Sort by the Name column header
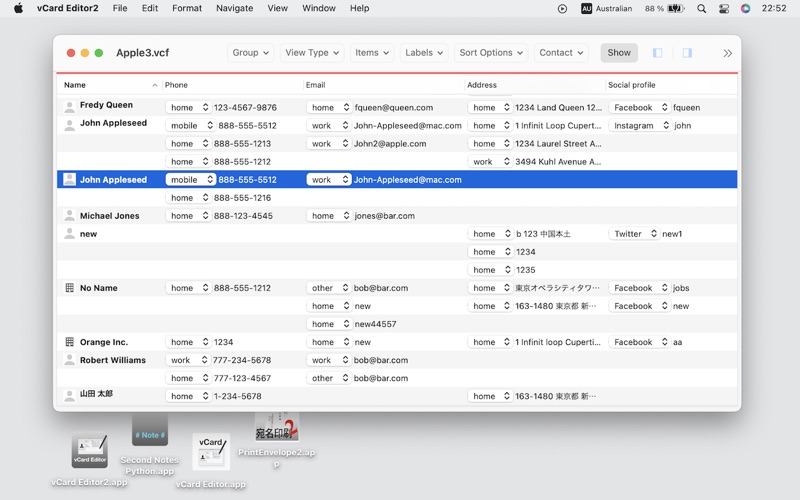The height and width of the screenshot is (500, 800). pos(110,85)
